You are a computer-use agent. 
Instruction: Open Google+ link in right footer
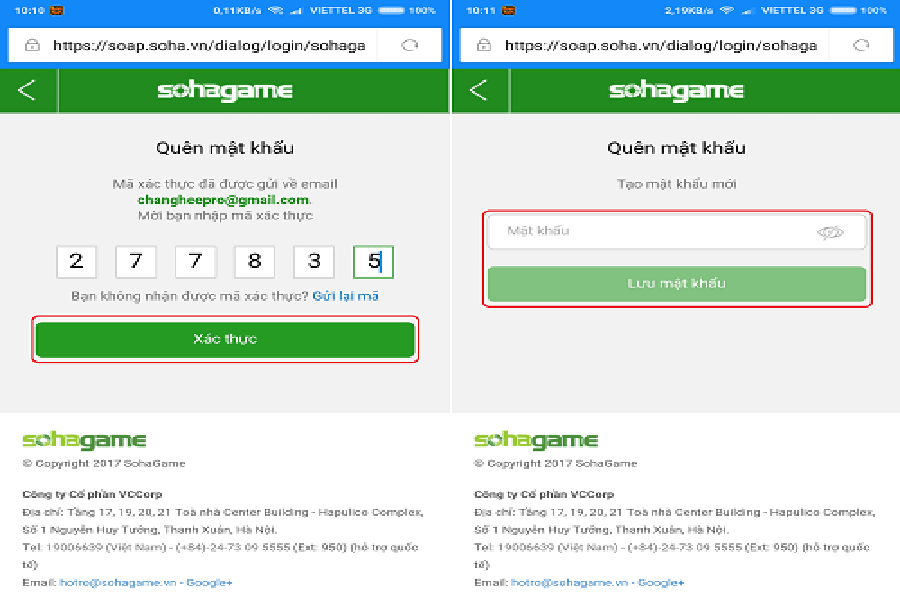point(661,582)
